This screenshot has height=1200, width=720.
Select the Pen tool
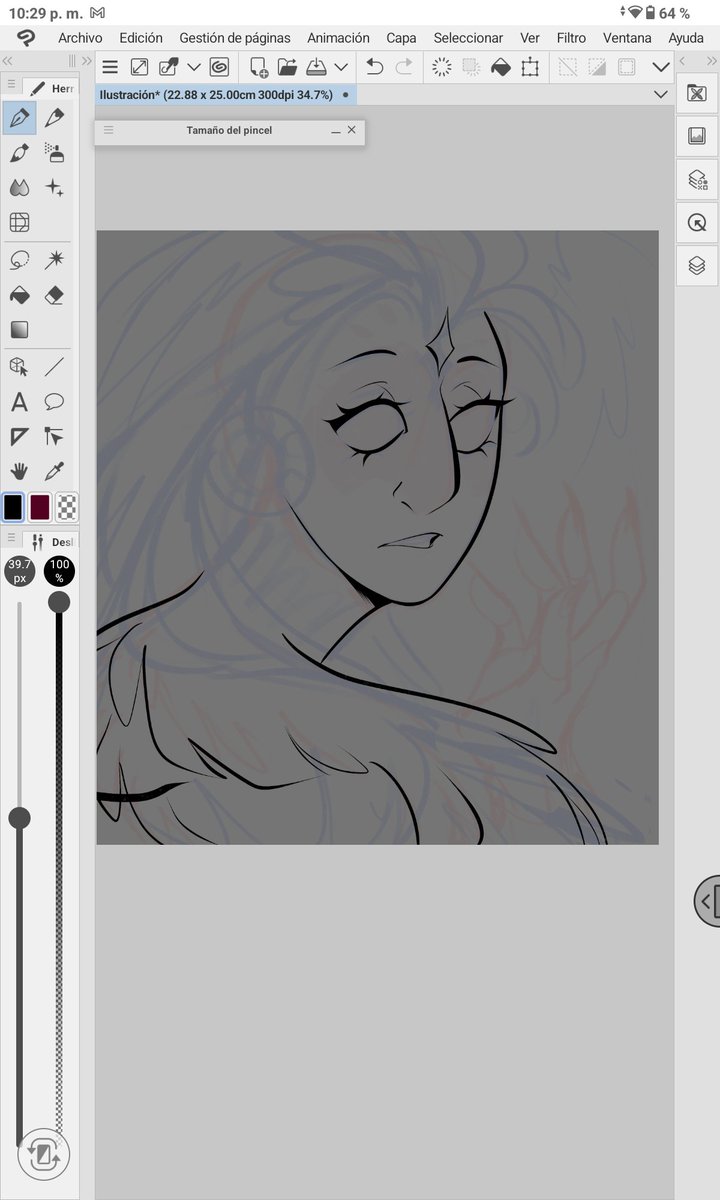[x=19, y=118]
